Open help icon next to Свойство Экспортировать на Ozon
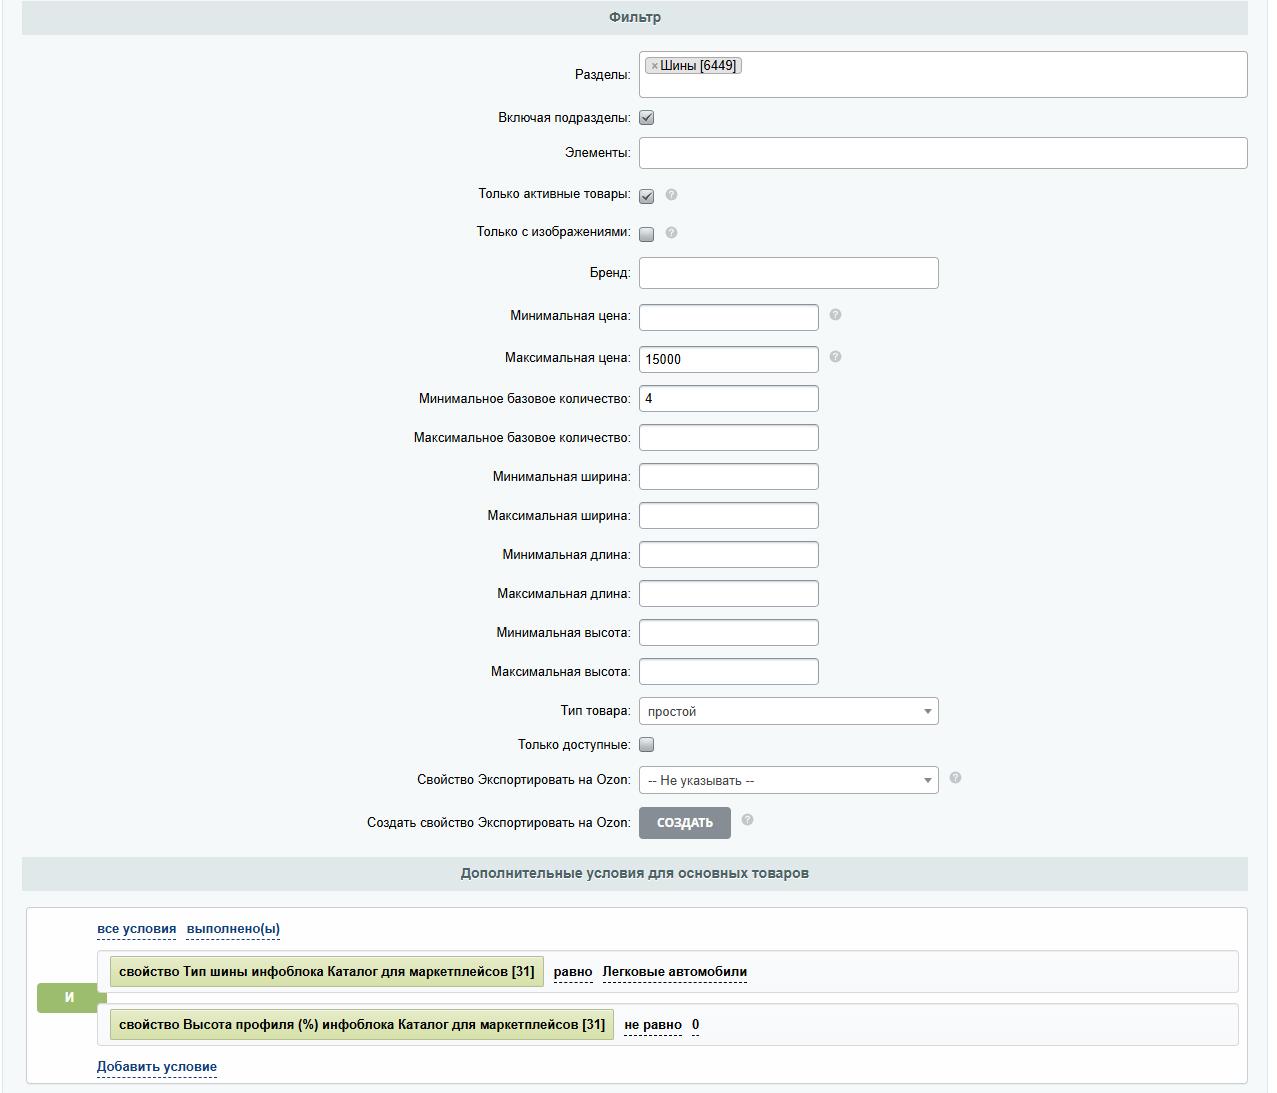 click(x=955, y=778)
